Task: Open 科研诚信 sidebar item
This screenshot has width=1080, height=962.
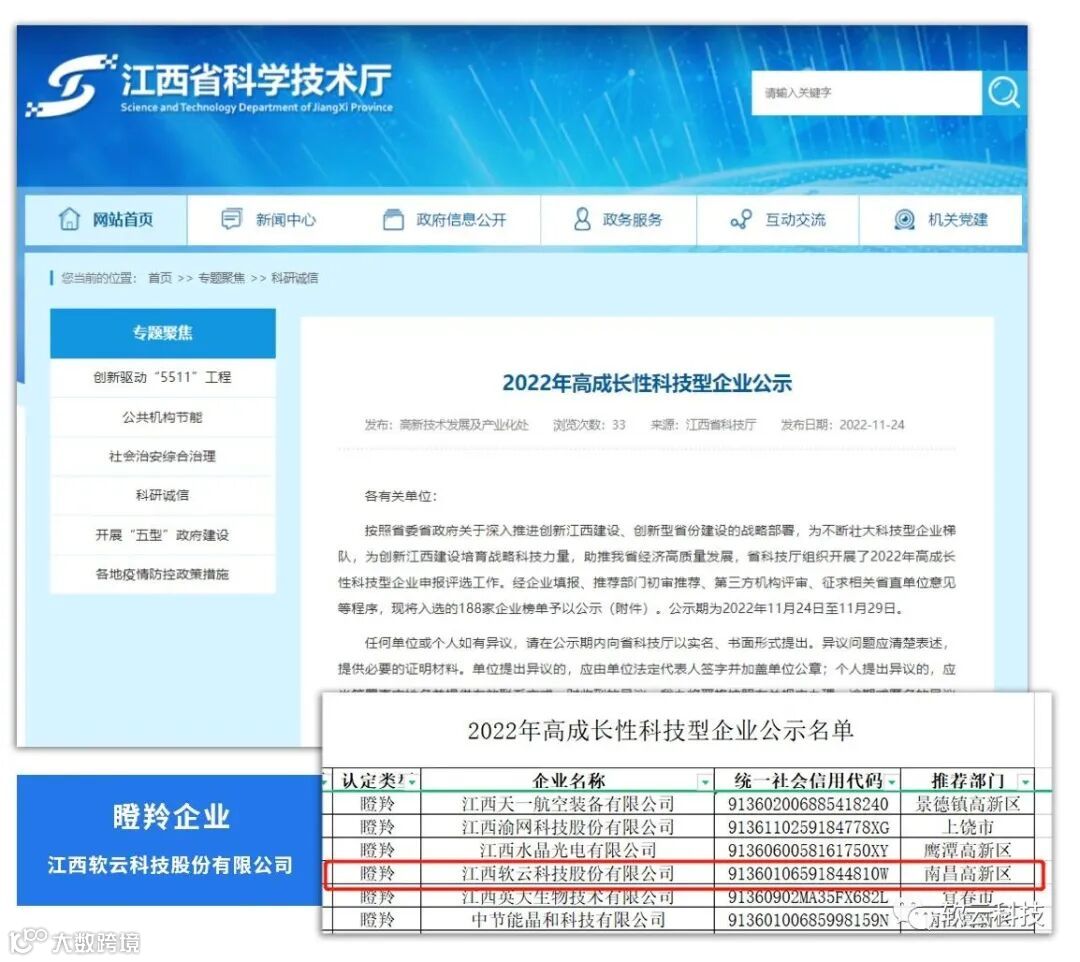Action: [163, 495]
